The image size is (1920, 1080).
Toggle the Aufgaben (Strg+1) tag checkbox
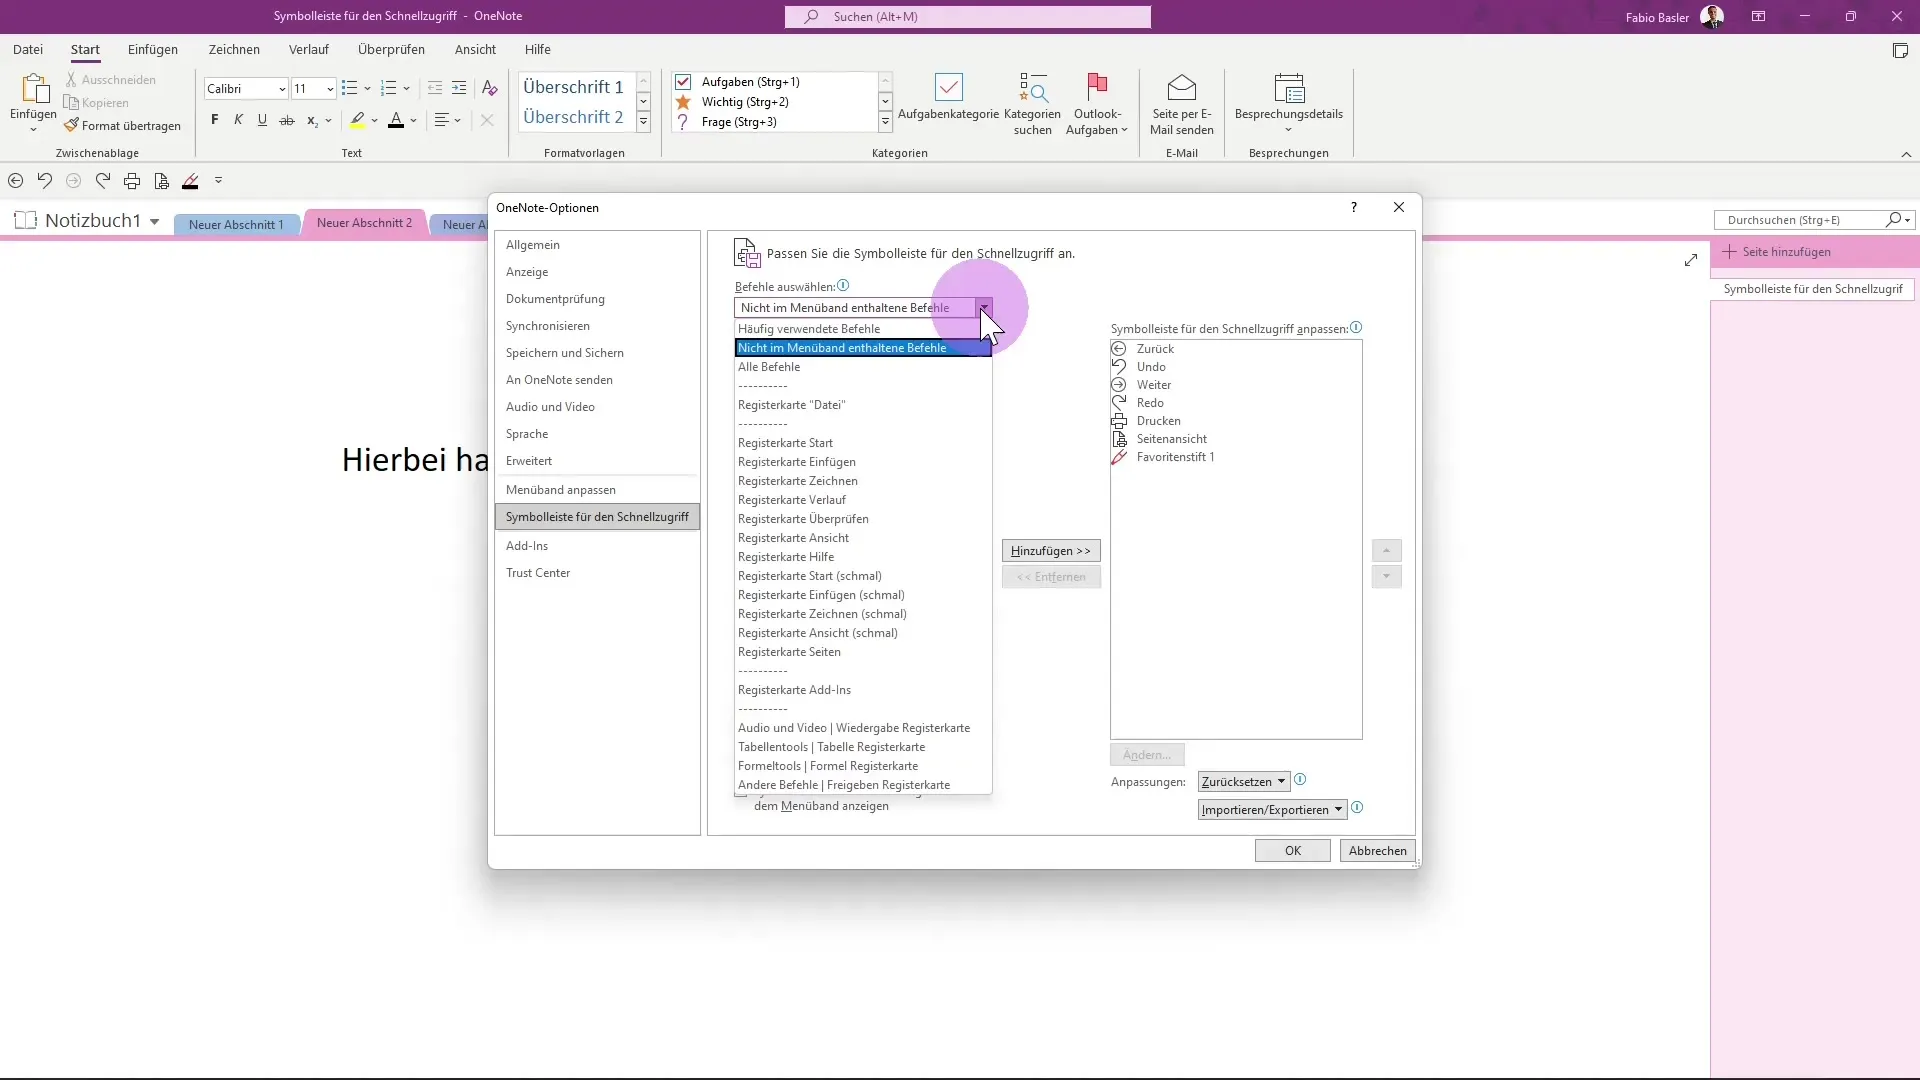pyautogui.click(x=683, y=82)
